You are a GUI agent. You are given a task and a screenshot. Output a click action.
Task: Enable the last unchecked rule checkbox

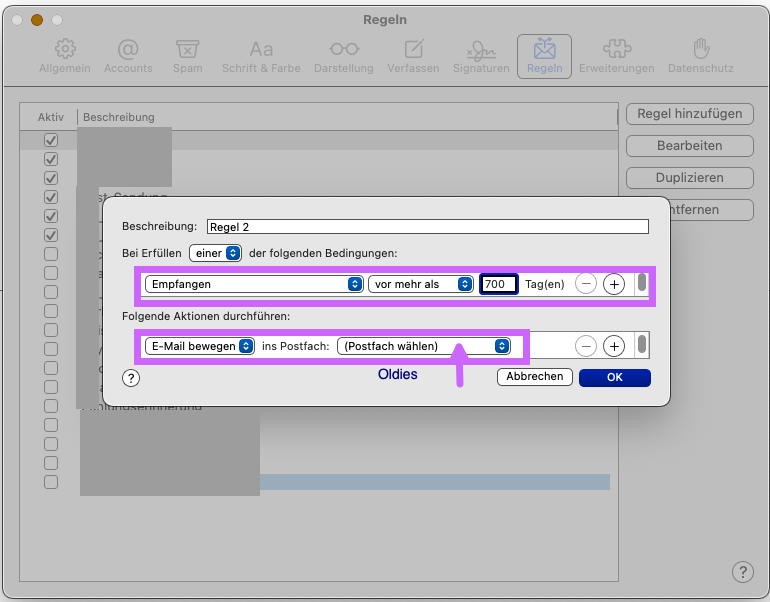(x=51, y=482)
